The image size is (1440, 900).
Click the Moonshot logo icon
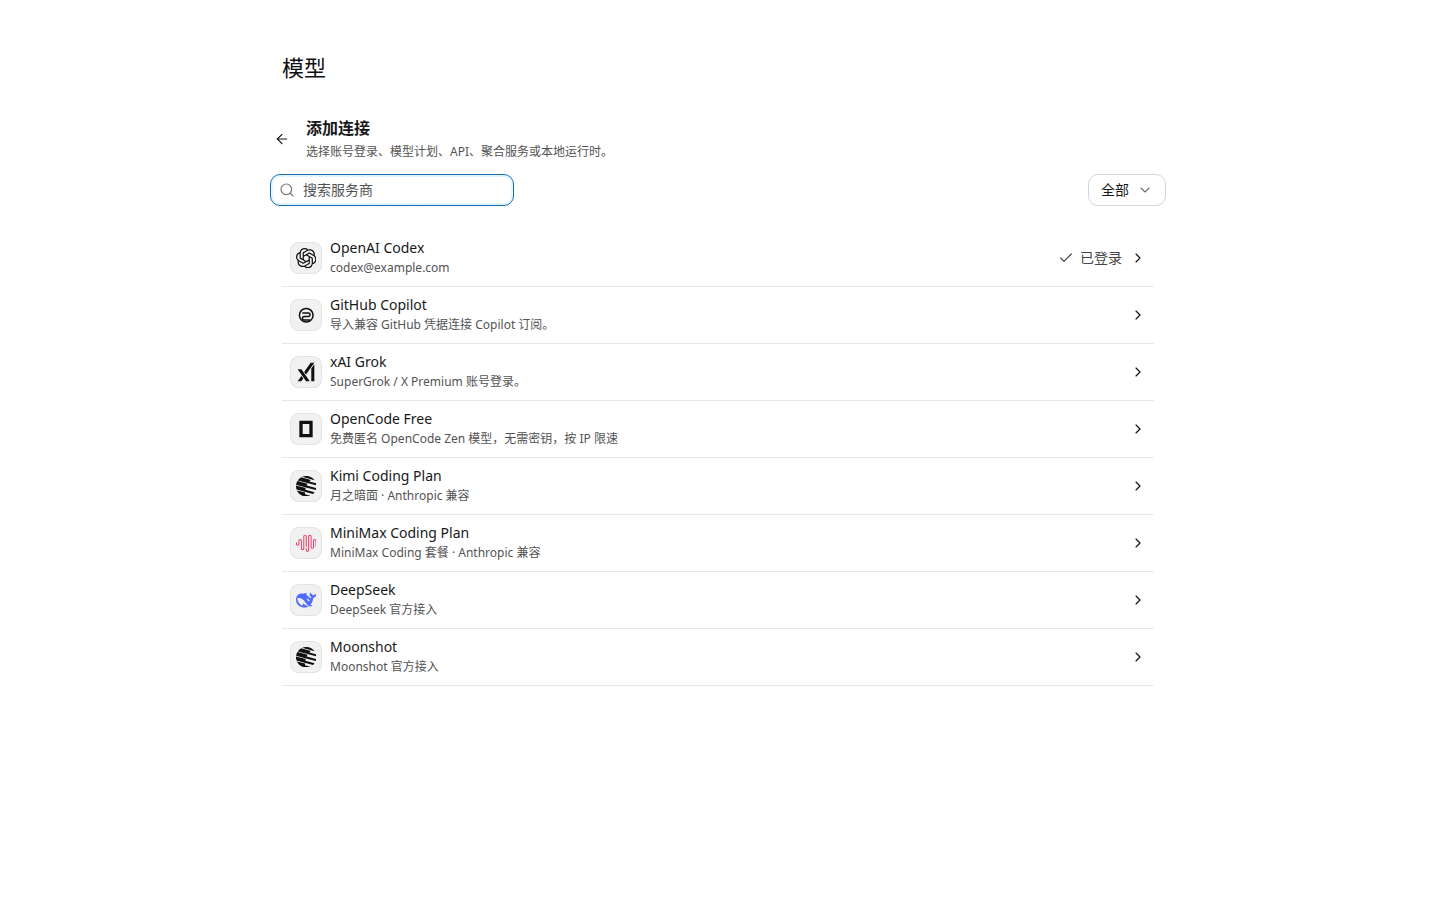[x=306, y=657]
